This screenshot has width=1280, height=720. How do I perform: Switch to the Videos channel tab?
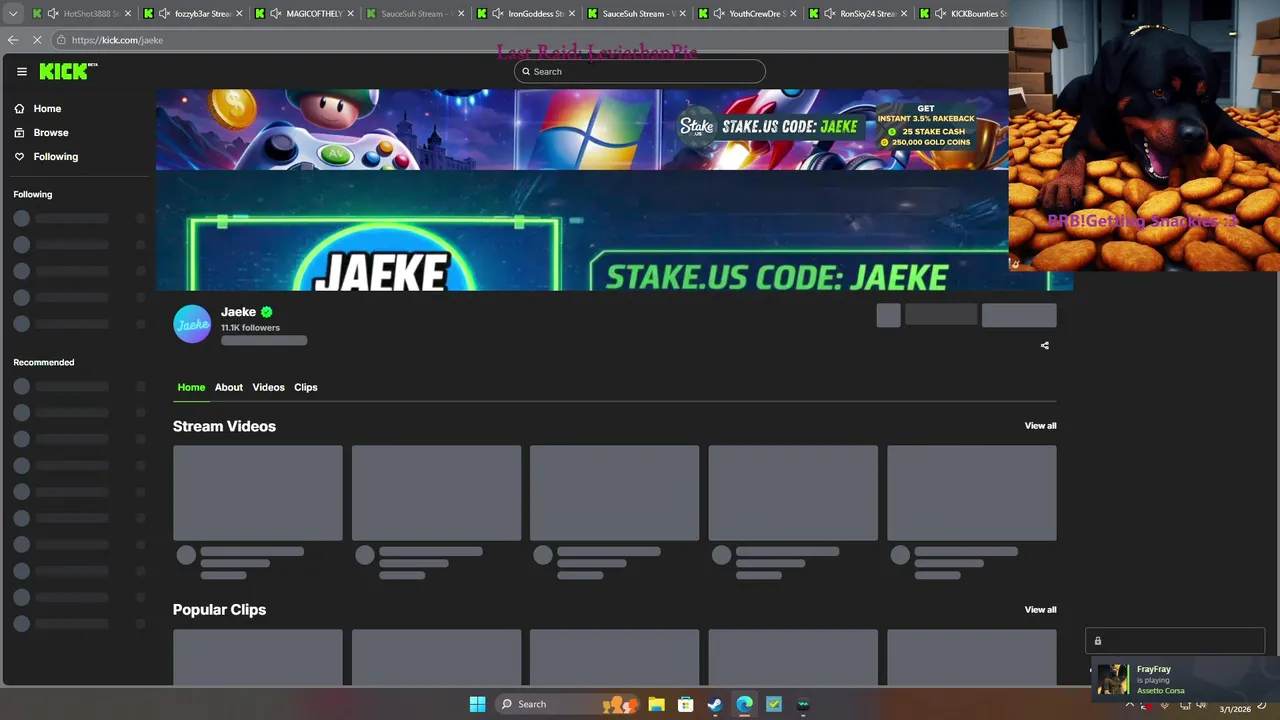(x=268, y=387)
